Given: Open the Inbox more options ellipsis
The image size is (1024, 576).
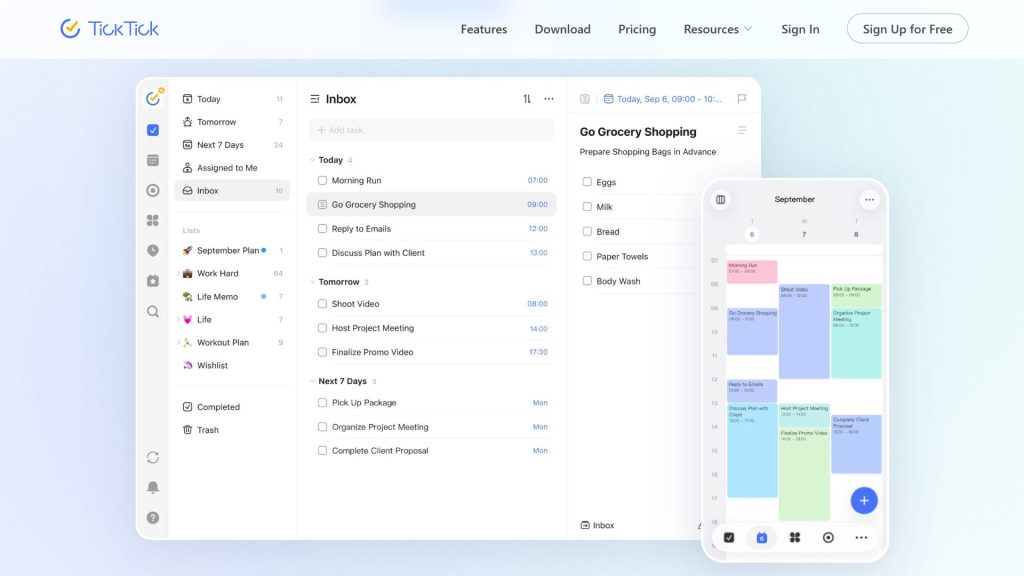Looking at the screenshot, I should [549, 99].
